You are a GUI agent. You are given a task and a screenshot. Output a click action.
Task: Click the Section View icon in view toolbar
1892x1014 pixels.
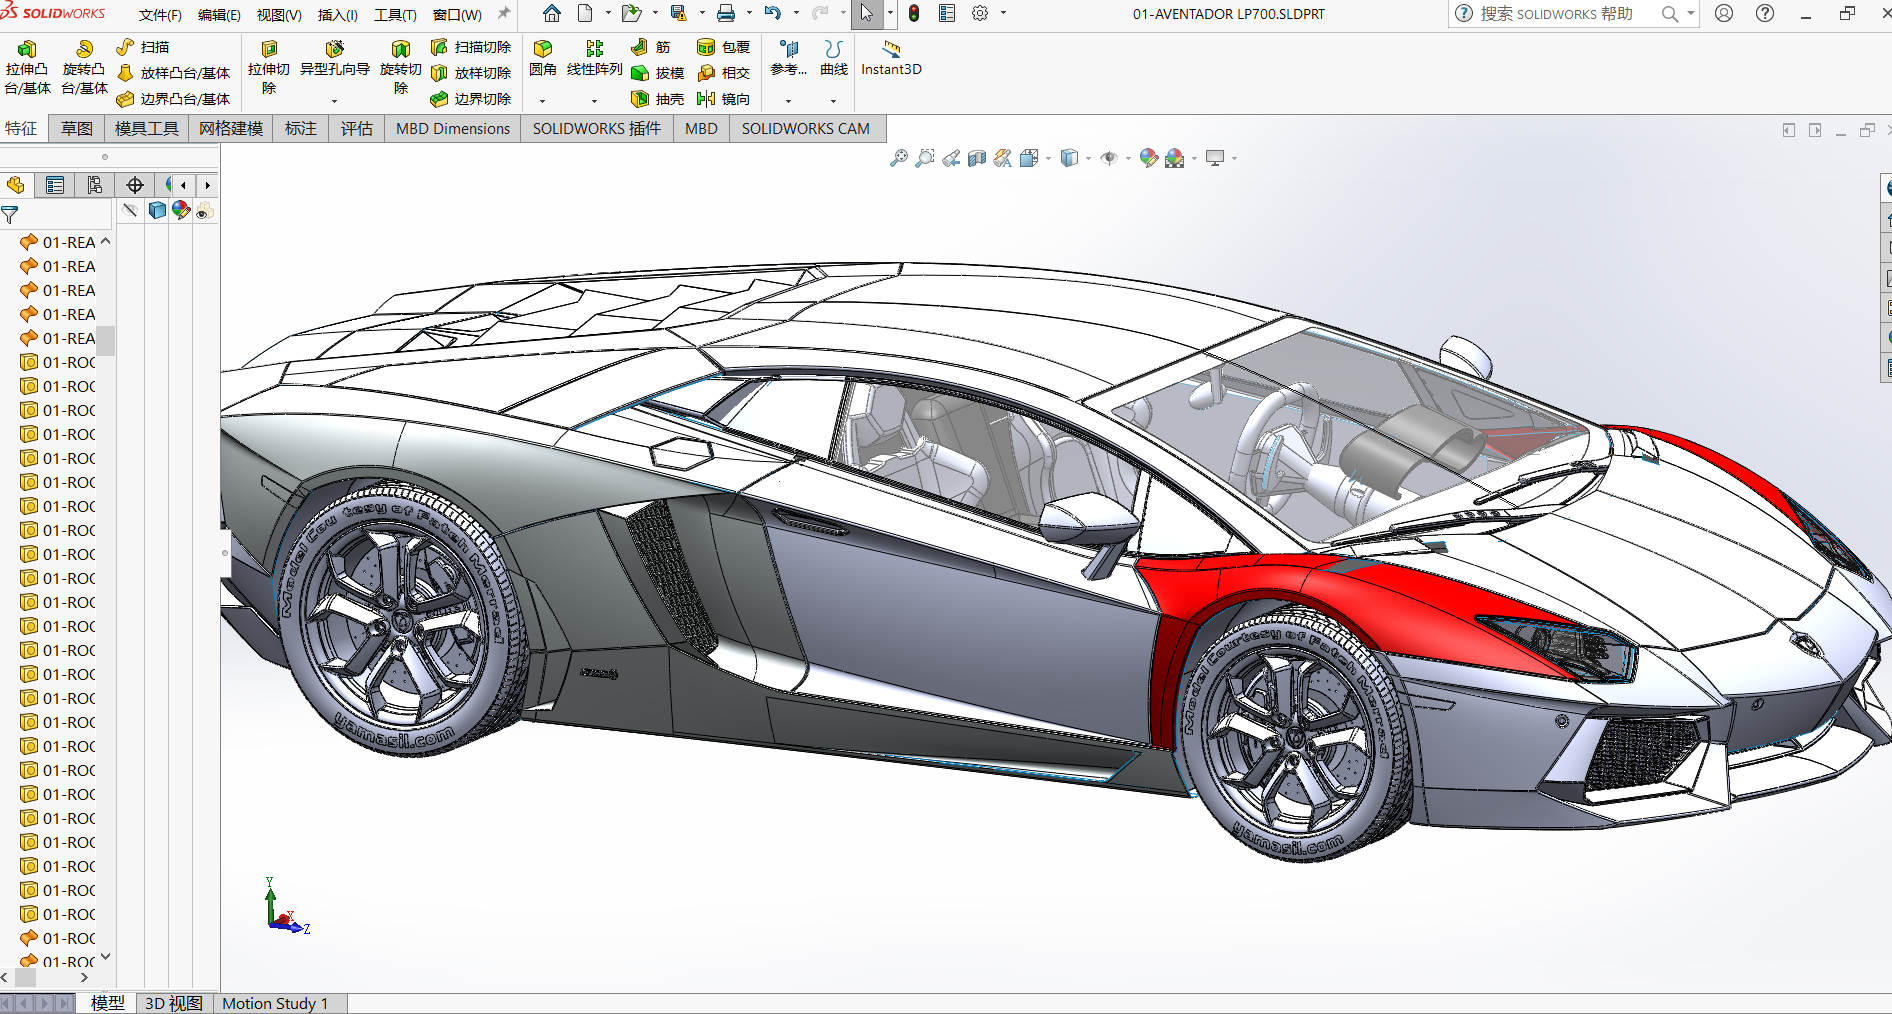[977, 158]
